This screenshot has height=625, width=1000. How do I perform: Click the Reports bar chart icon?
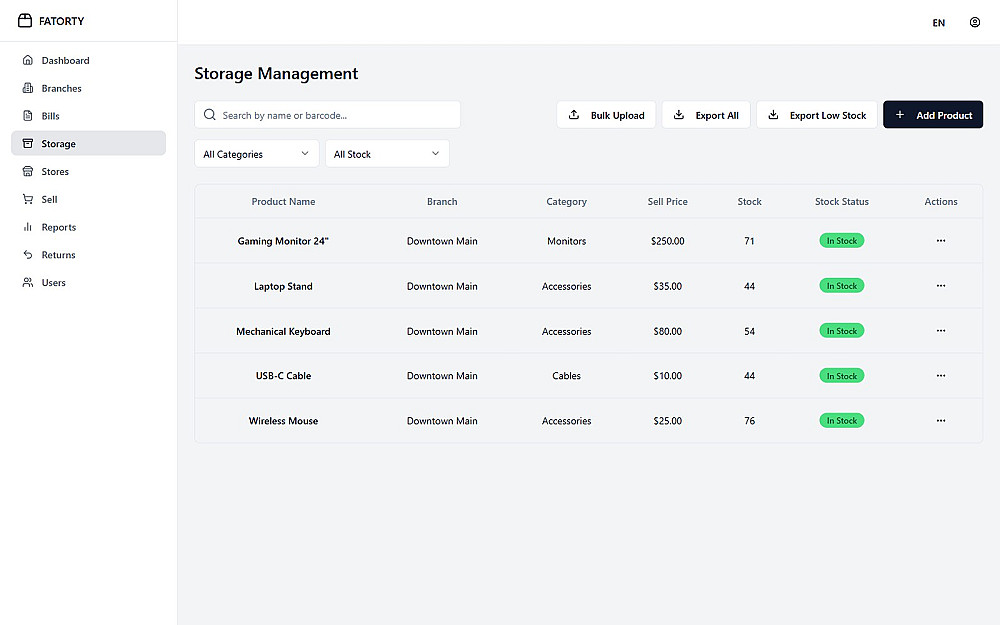coord(27,227)
